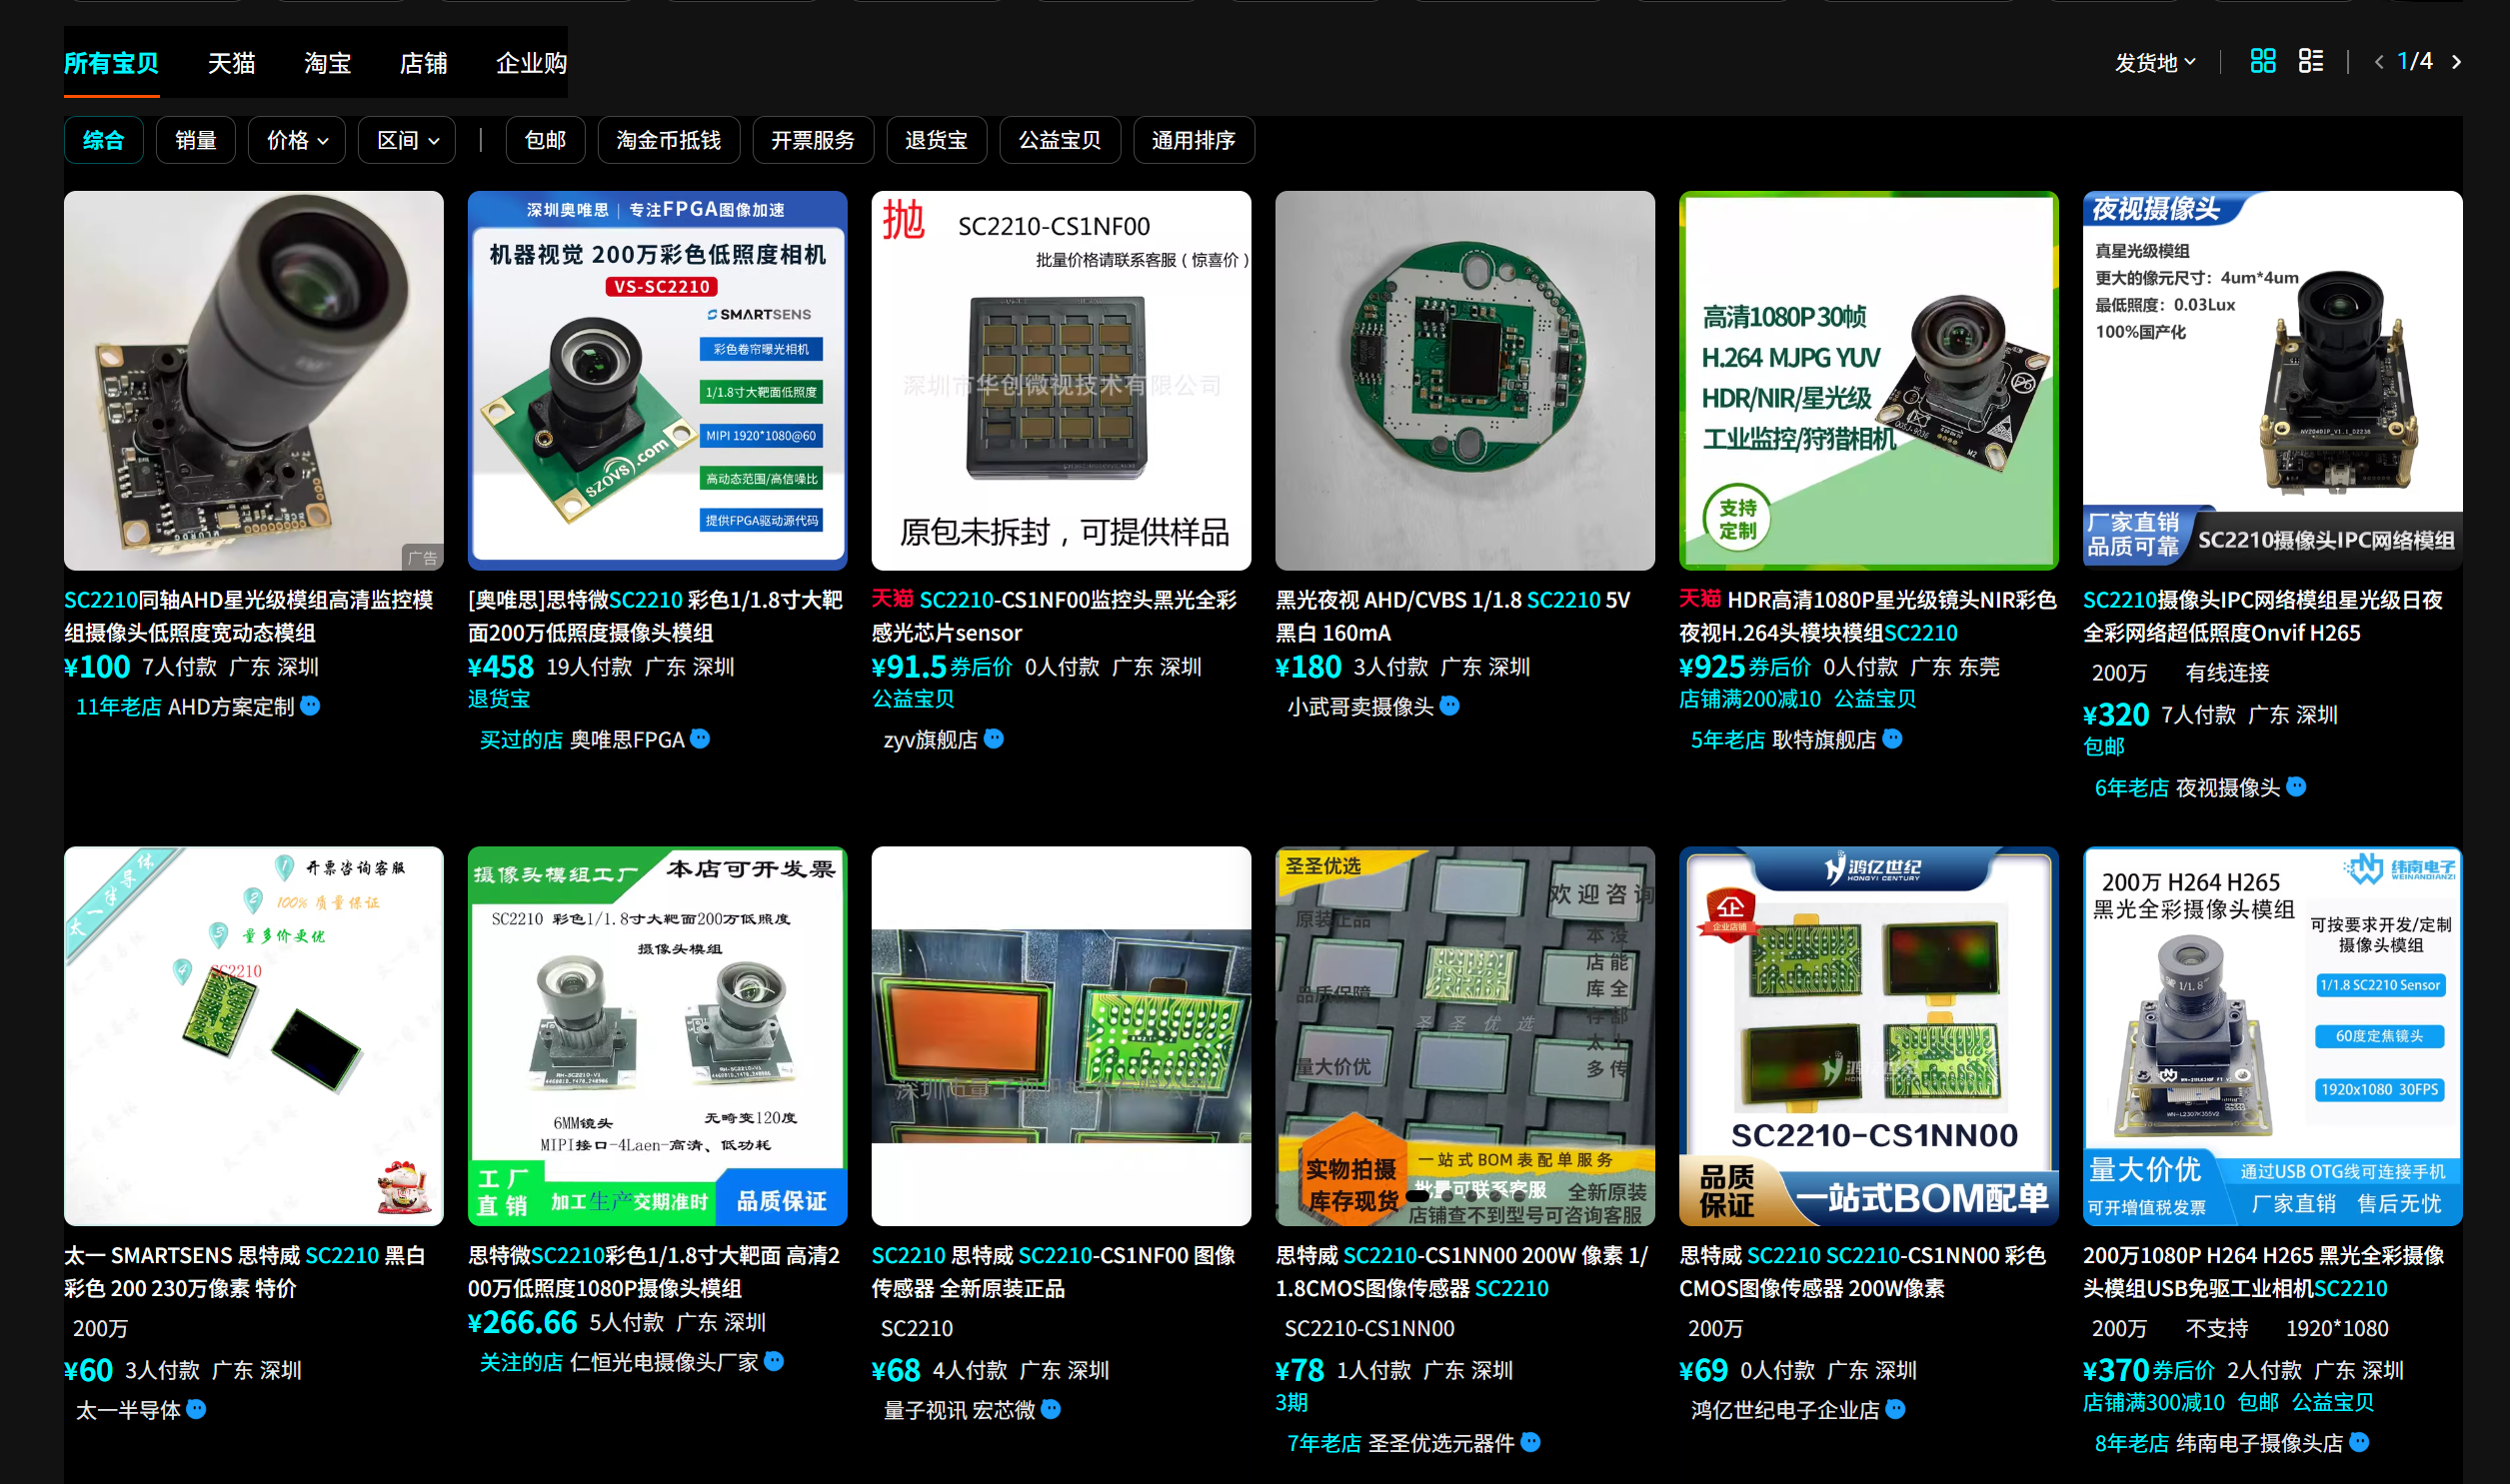The width and height of the screenshot is (2510, 1484).
Task: Open 区间 price range dropdown
Action: [x=407, y=140]
